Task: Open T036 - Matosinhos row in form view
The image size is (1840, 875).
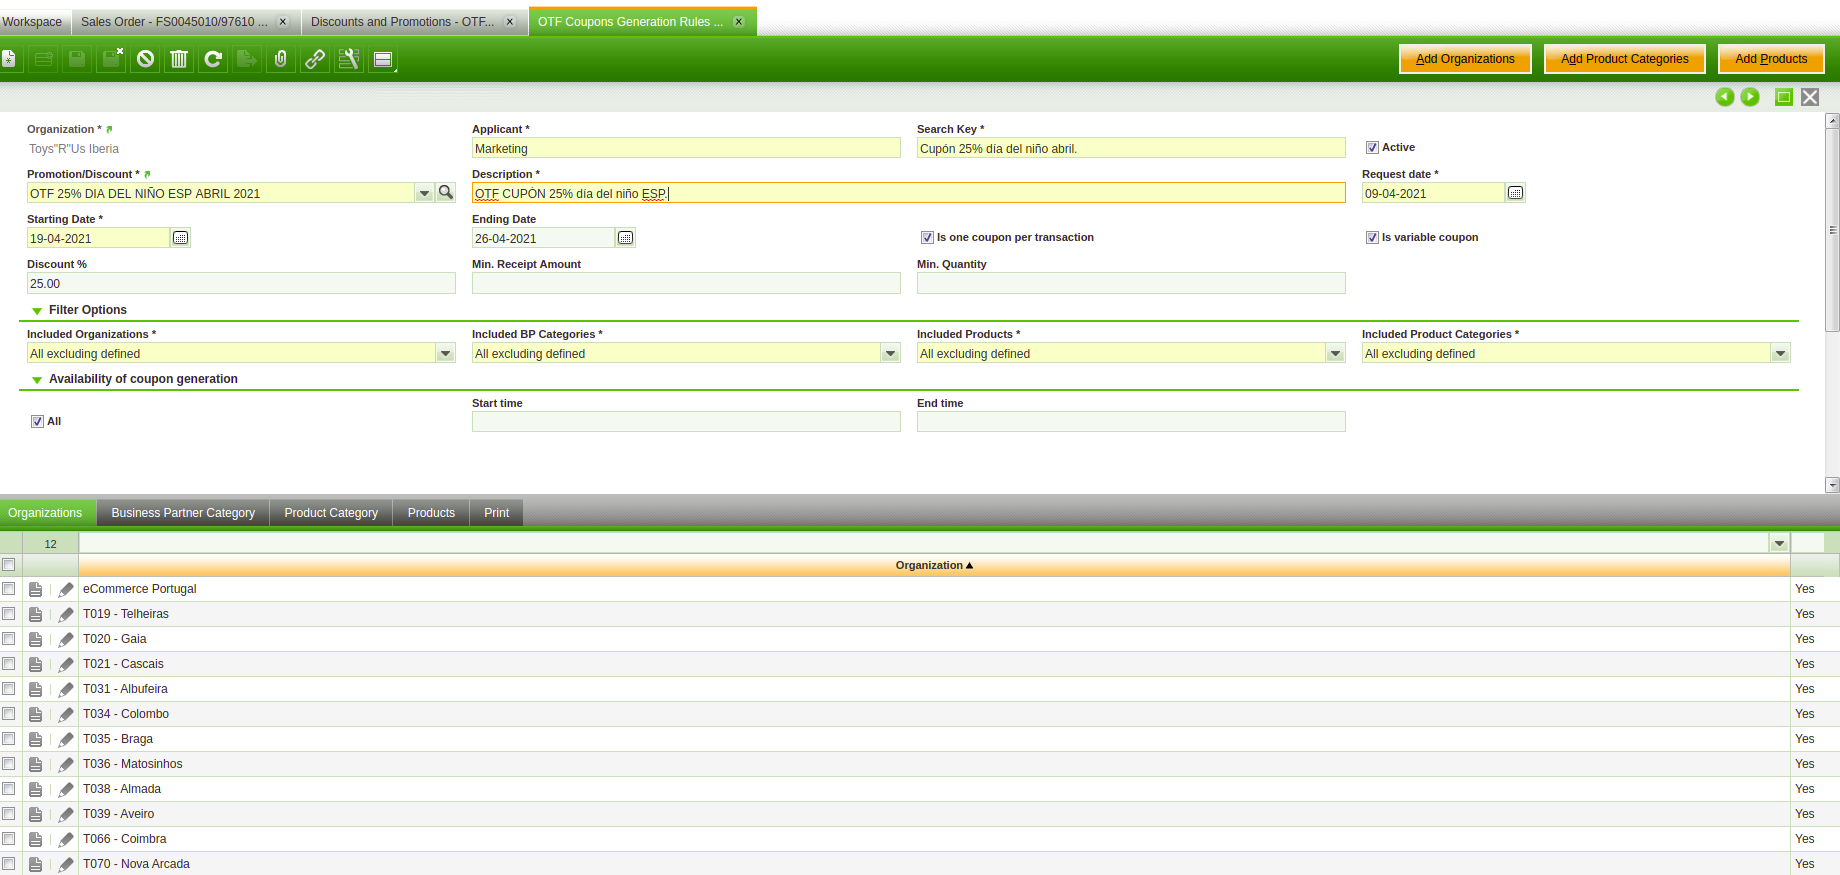Action: click(x=36, y=765)
